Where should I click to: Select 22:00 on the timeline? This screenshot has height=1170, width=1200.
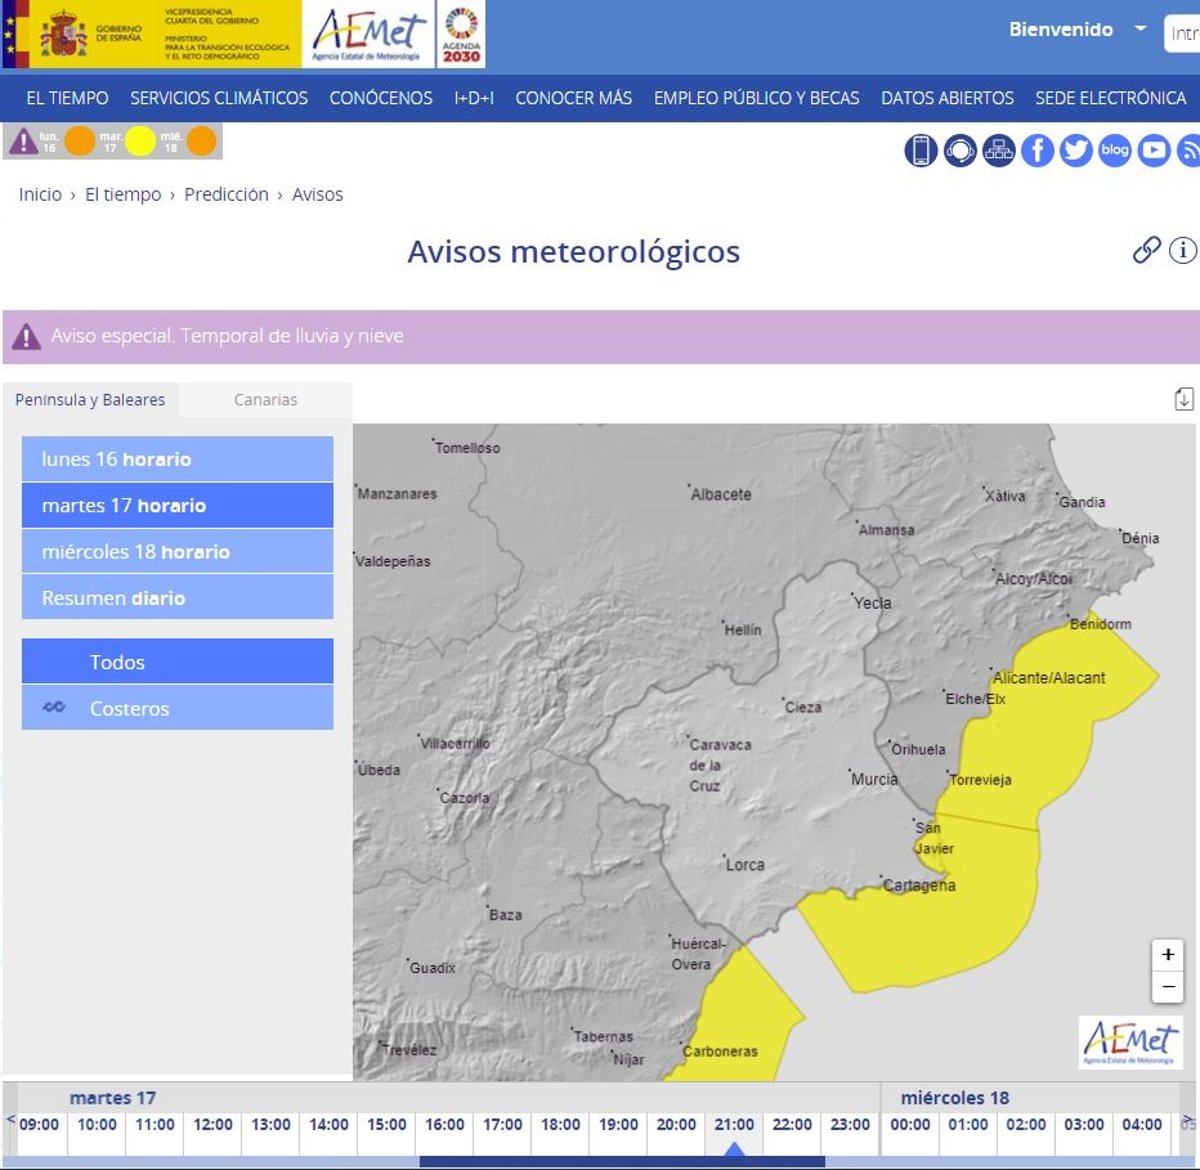(x=792, y=1124)
